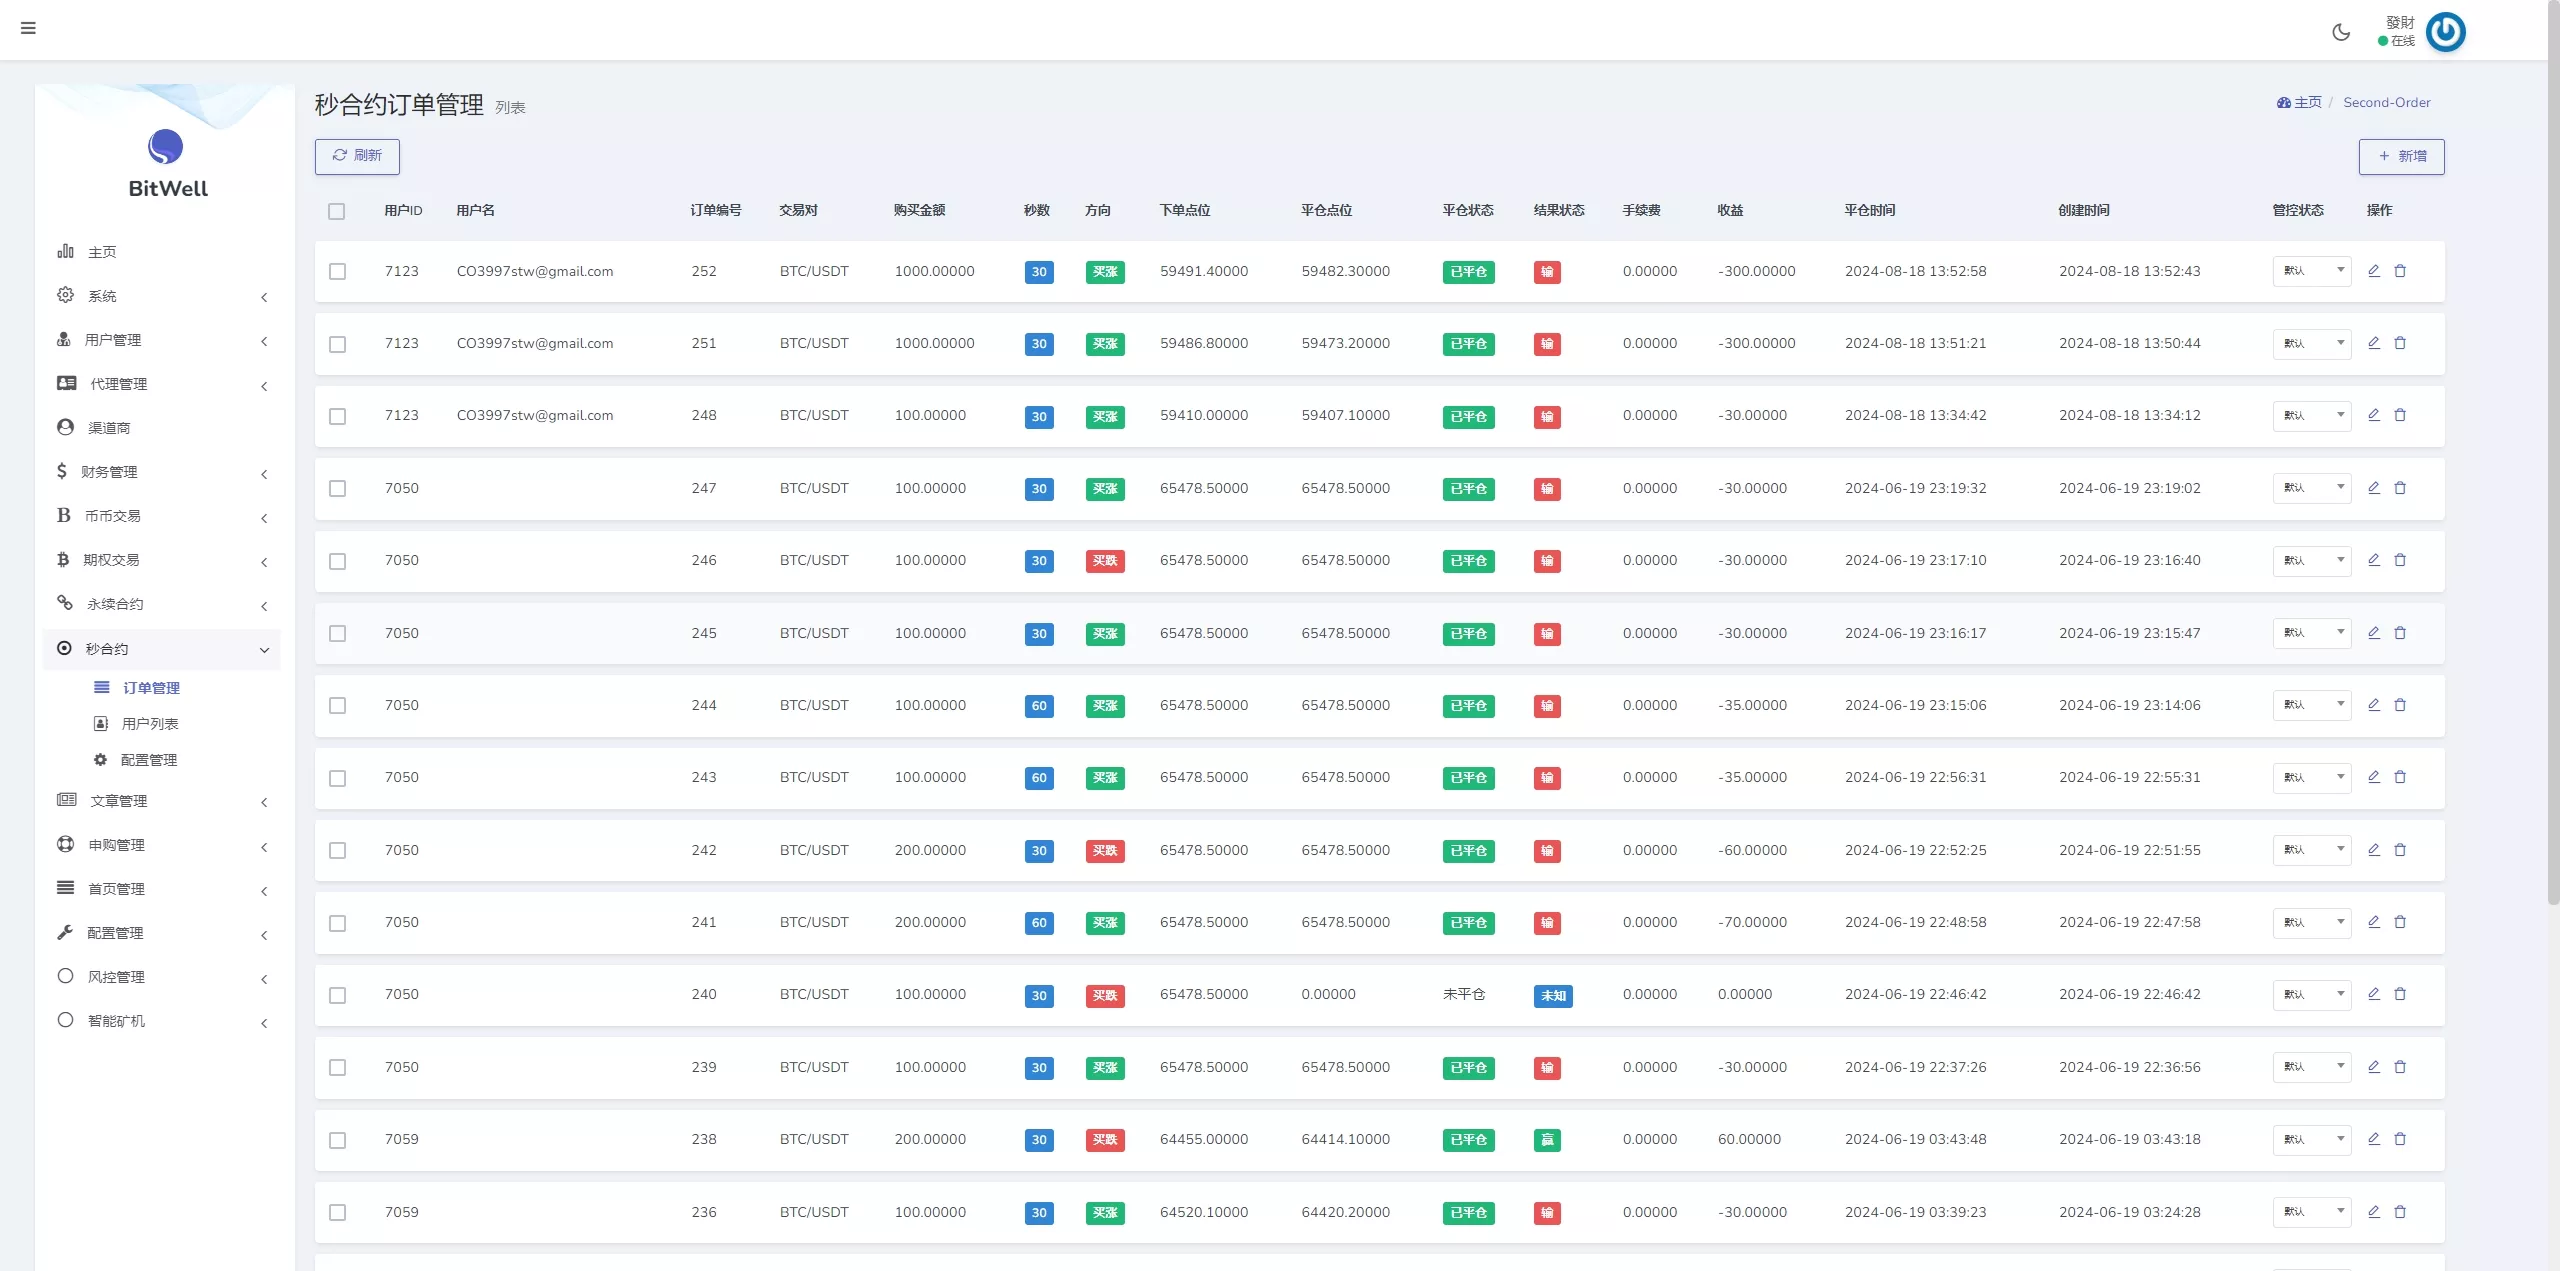2560x1271 pixels.
Task: Click the BitWell logo
Action: 166,164
